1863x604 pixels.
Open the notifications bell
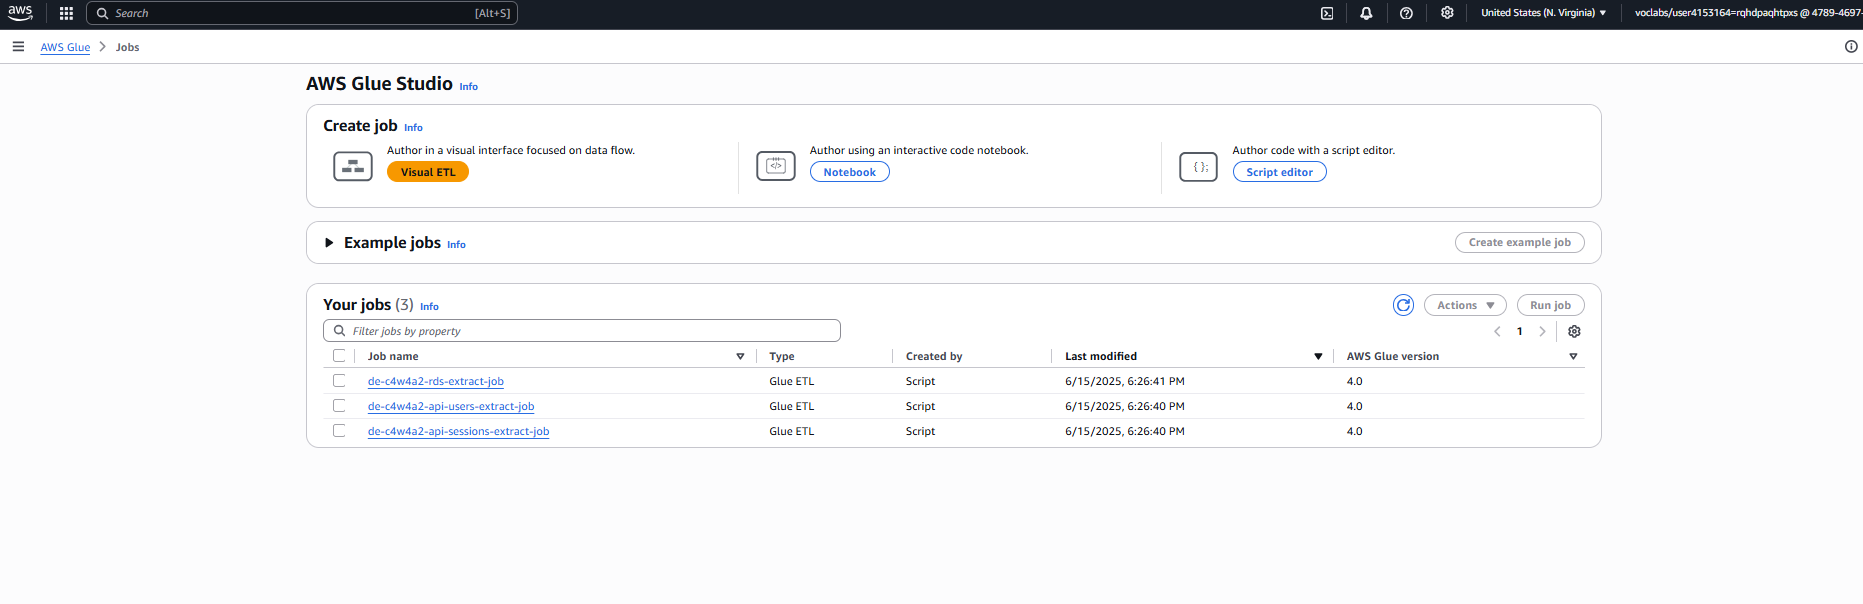1366,13
